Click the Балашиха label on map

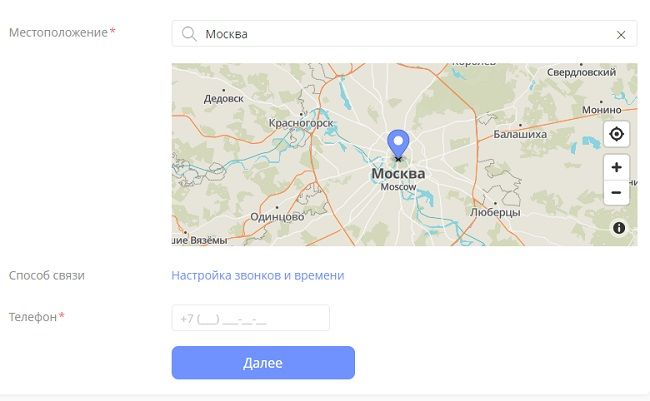click(520, 133)
